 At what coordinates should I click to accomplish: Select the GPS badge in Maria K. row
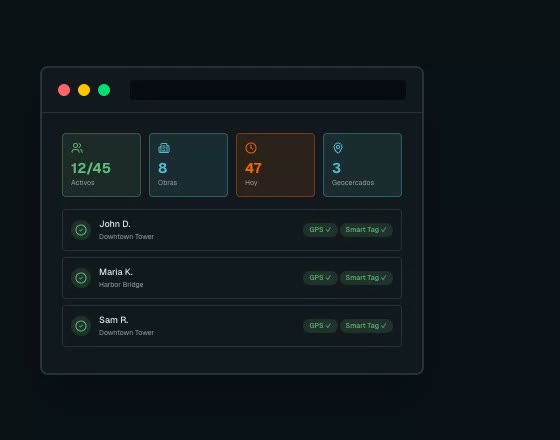click(x=320, y=278)
